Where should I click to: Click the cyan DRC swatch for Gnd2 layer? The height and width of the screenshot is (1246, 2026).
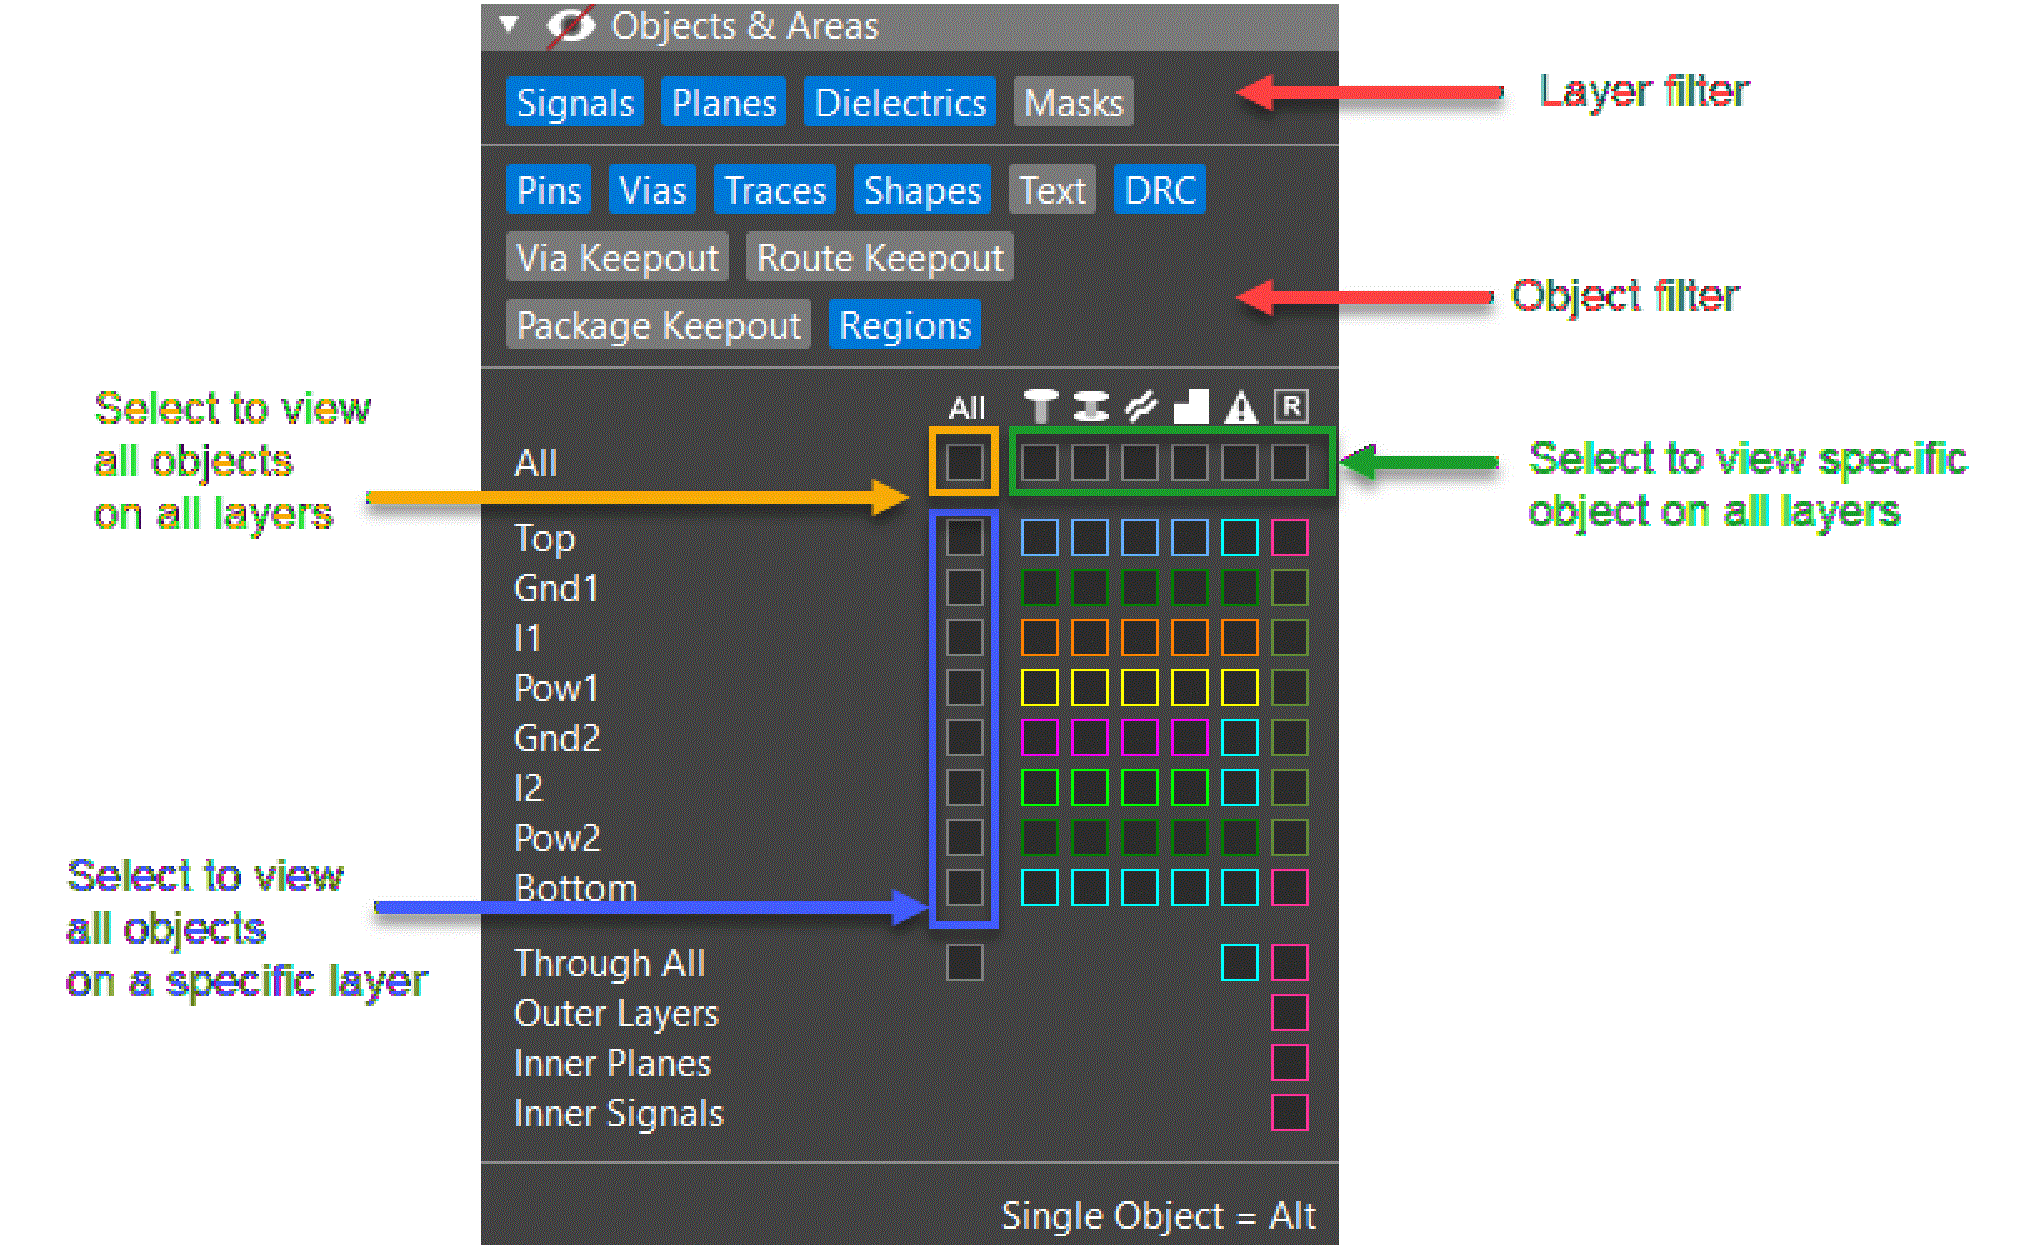1240,738
